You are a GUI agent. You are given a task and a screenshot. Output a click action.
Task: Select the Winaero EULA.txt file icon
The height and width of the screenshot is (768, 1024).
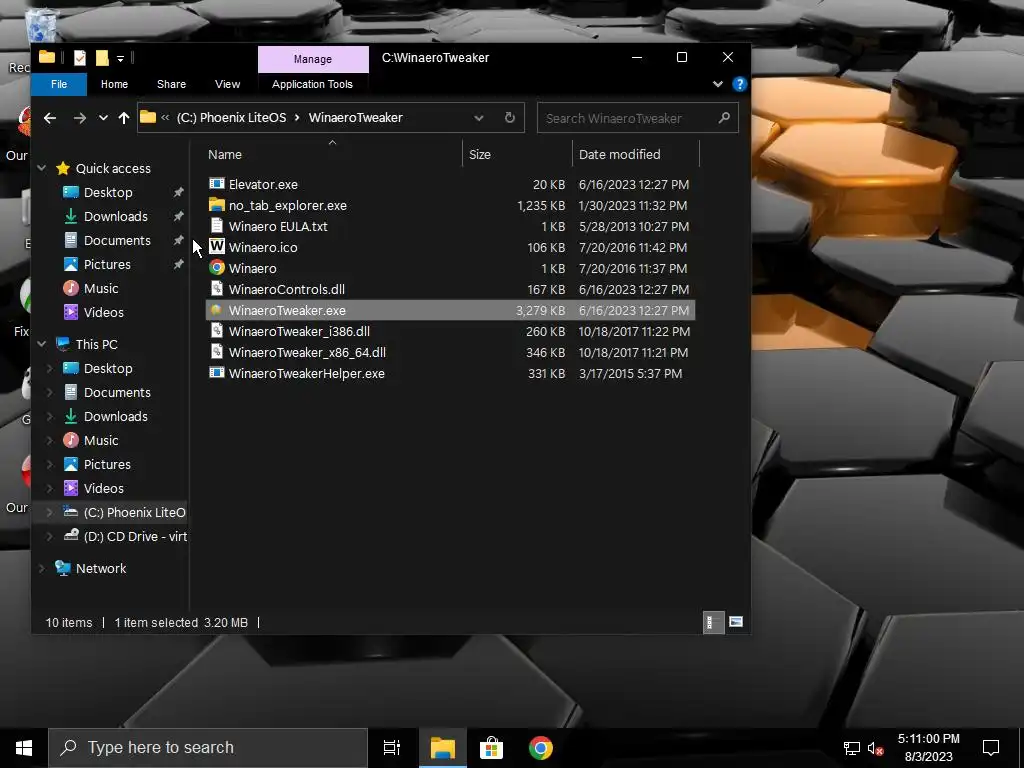(x=217, y=226)
